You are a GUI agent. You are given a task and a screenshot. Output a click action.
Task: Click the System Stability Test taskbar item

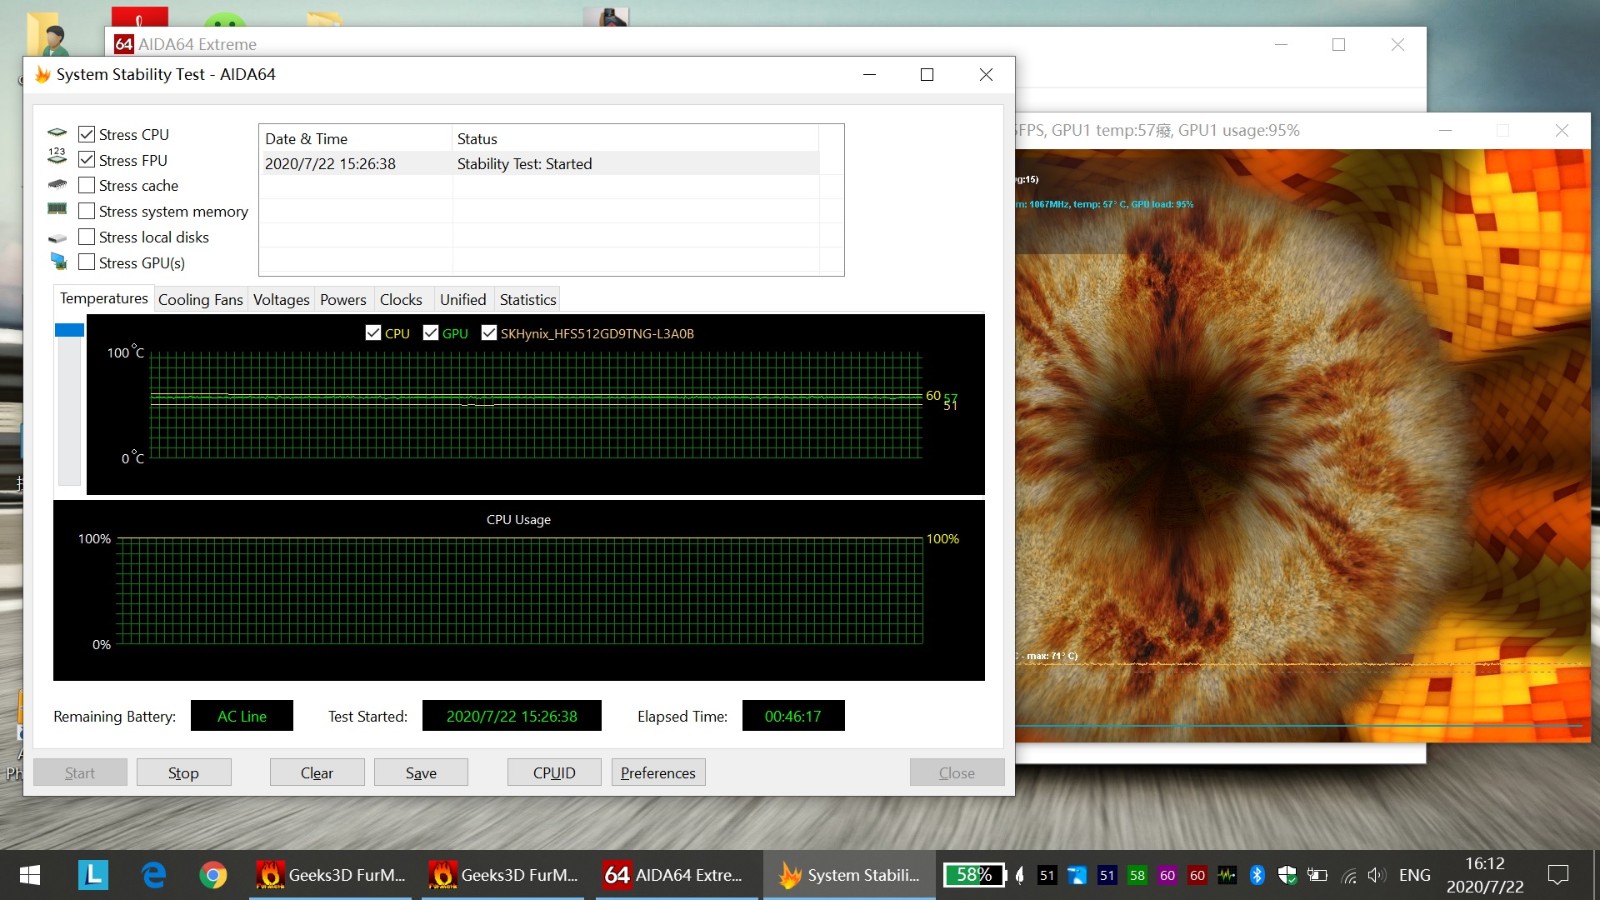850,875
